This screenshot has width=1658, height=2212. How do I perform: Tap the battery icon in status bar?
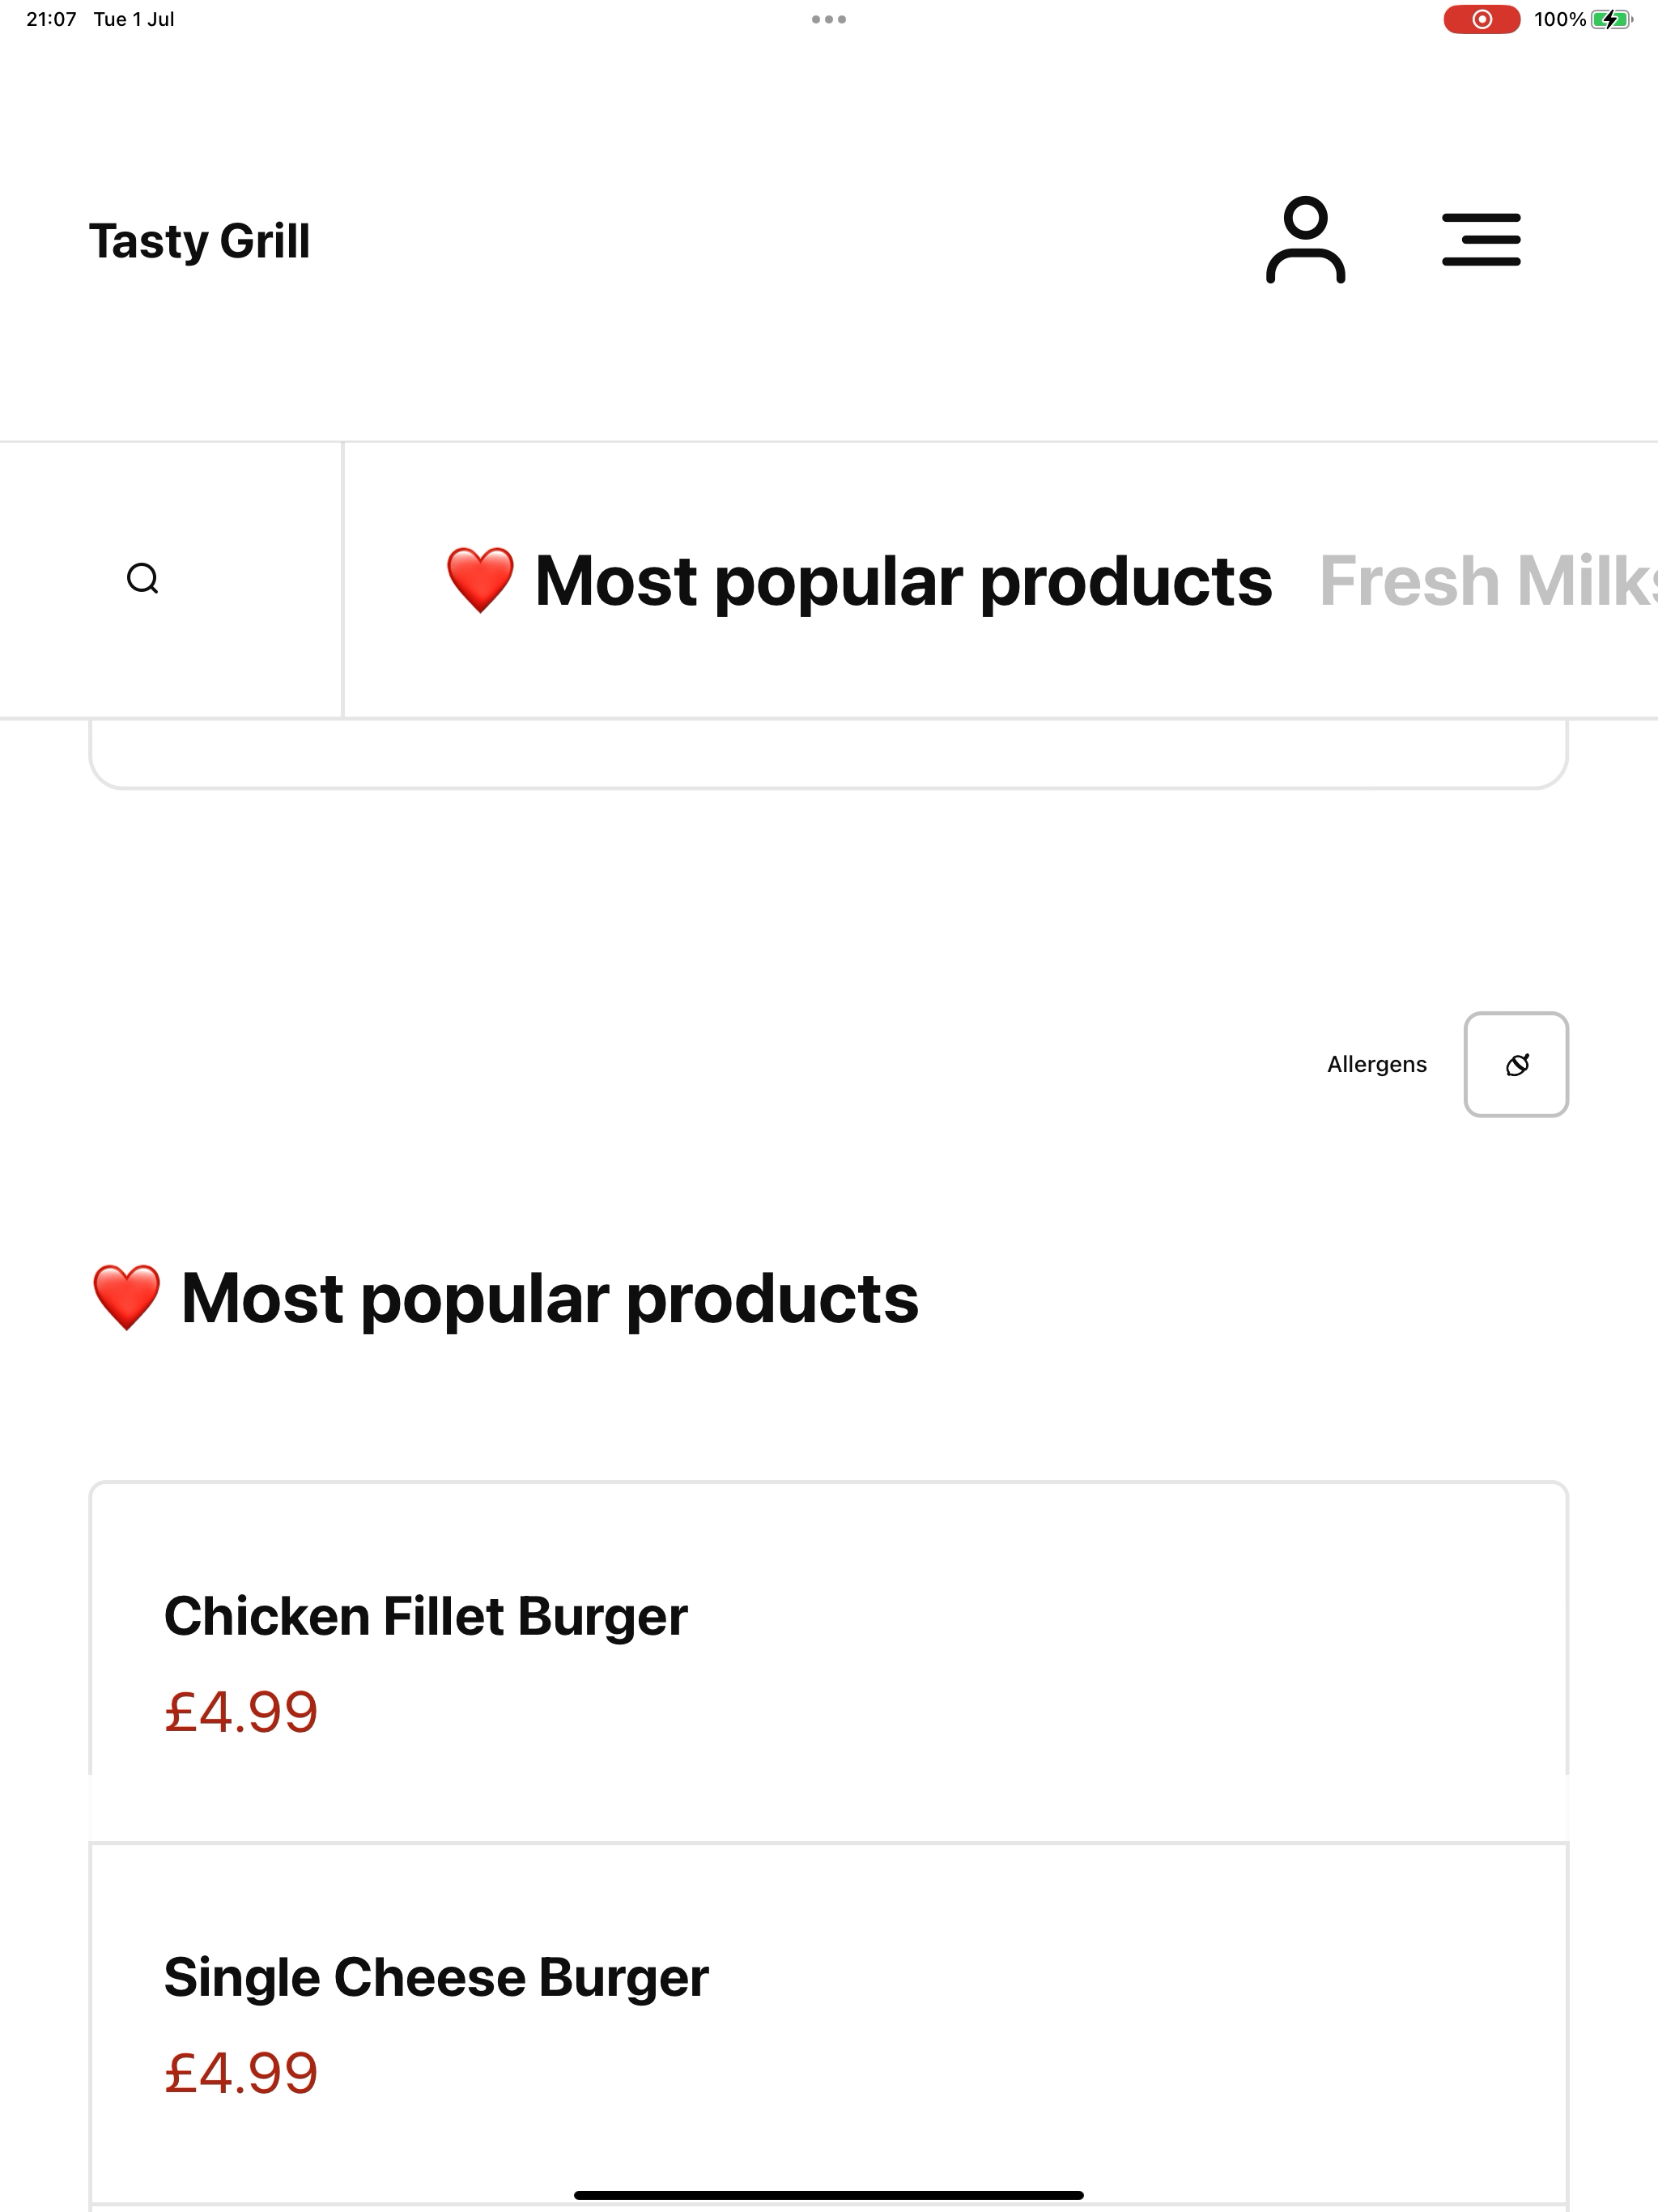[x=1611, y=19]
